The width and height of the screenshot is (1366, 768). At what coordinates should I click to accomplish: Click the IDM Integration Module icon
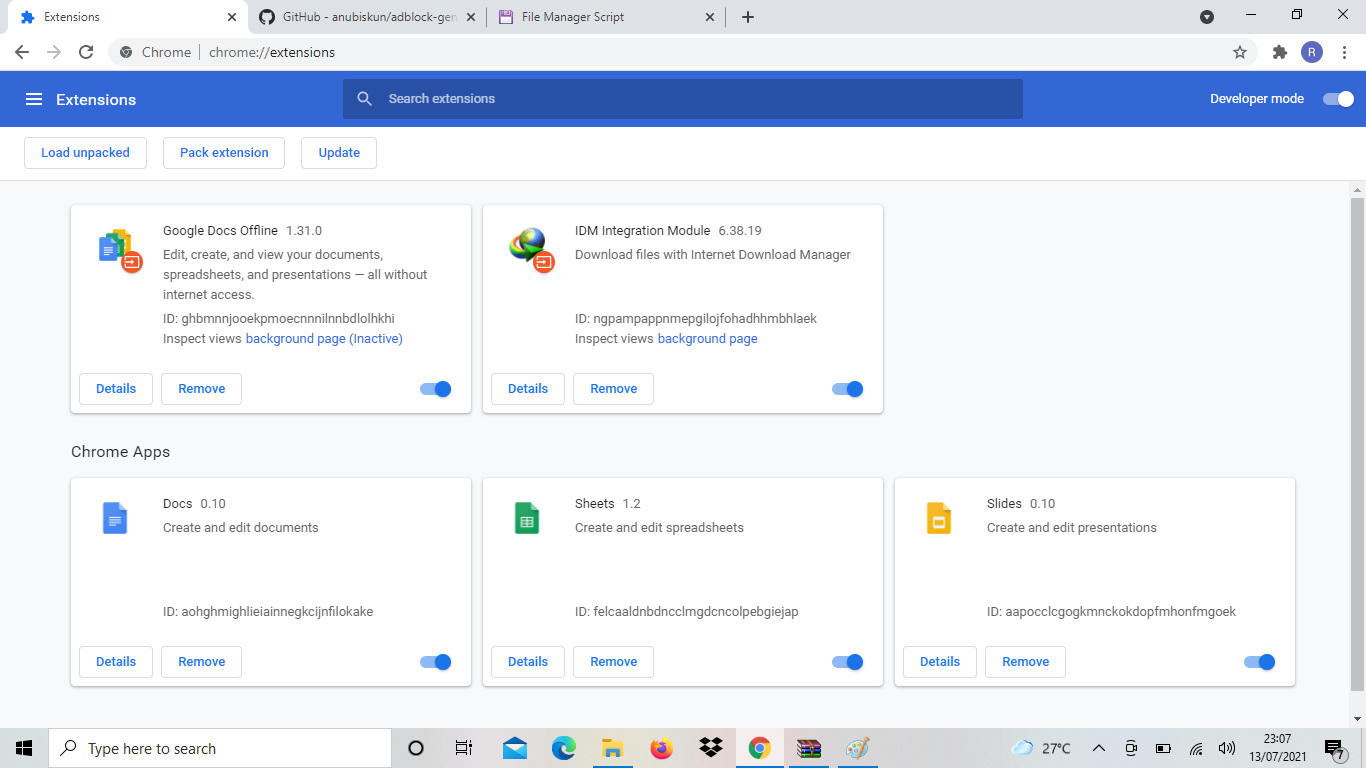531,249
